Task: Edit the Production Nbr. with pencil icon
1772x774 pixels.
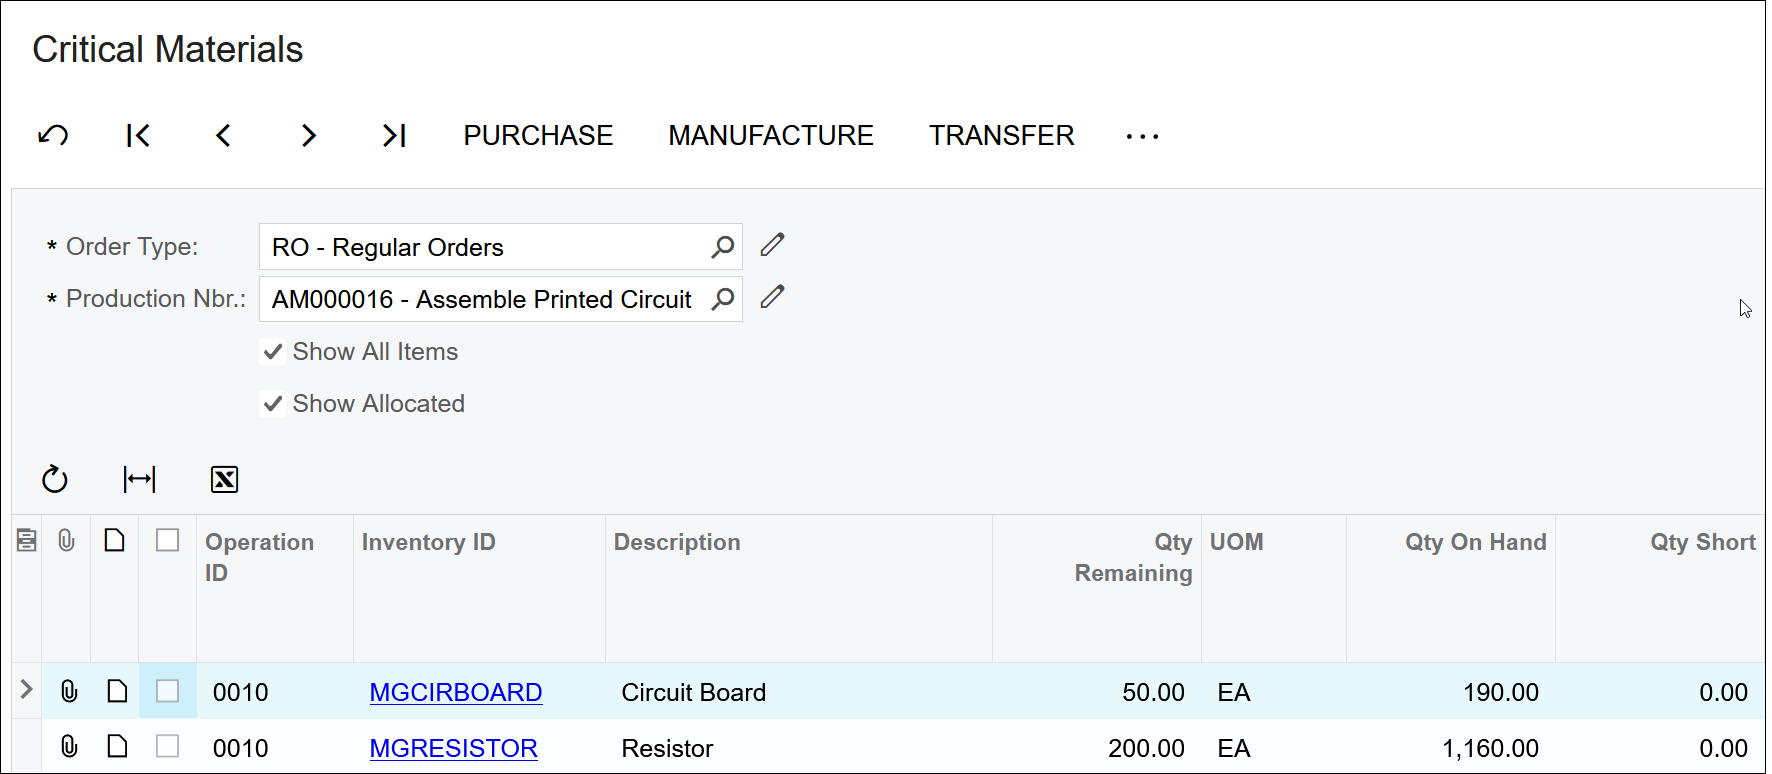Action: tap(772, 297)
